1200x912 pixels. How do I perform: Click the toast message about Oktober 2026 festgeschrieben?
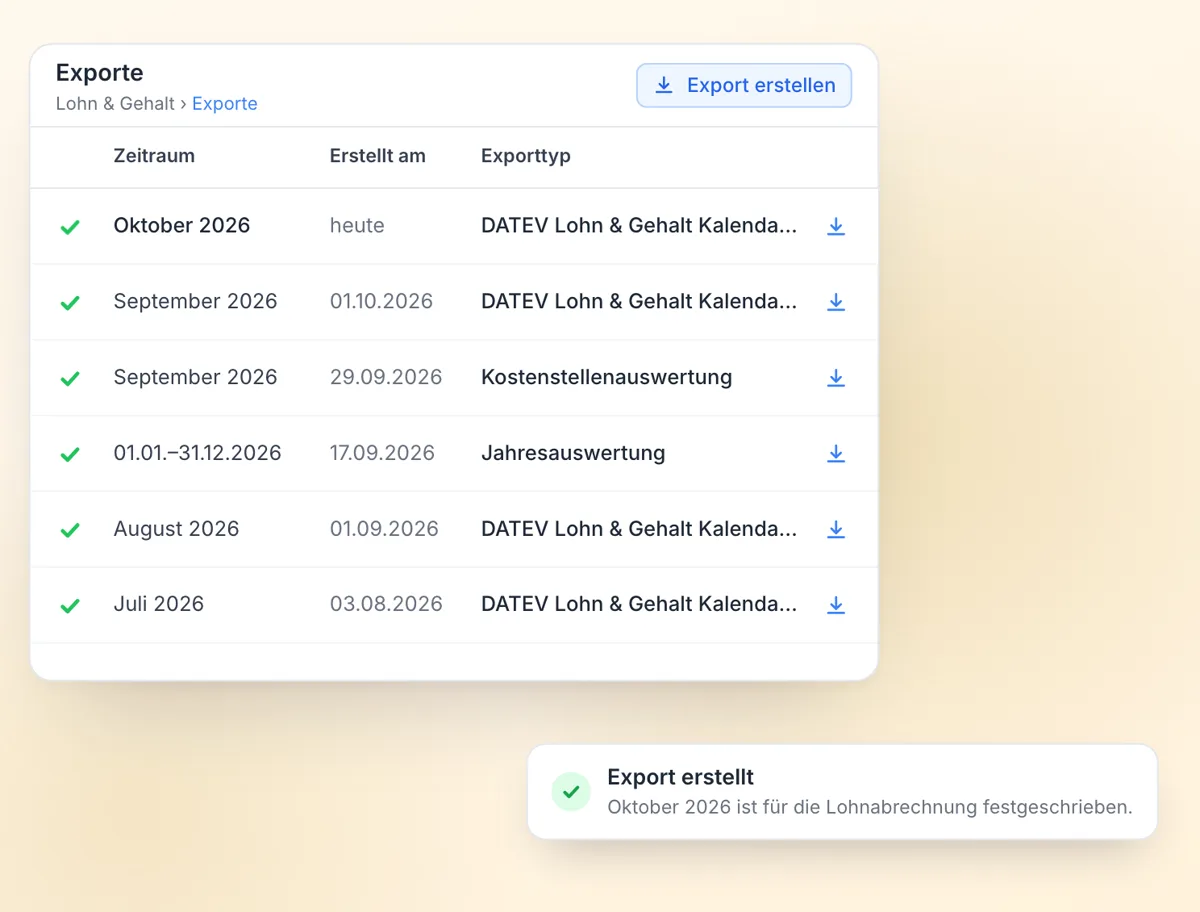coord(870,807)
